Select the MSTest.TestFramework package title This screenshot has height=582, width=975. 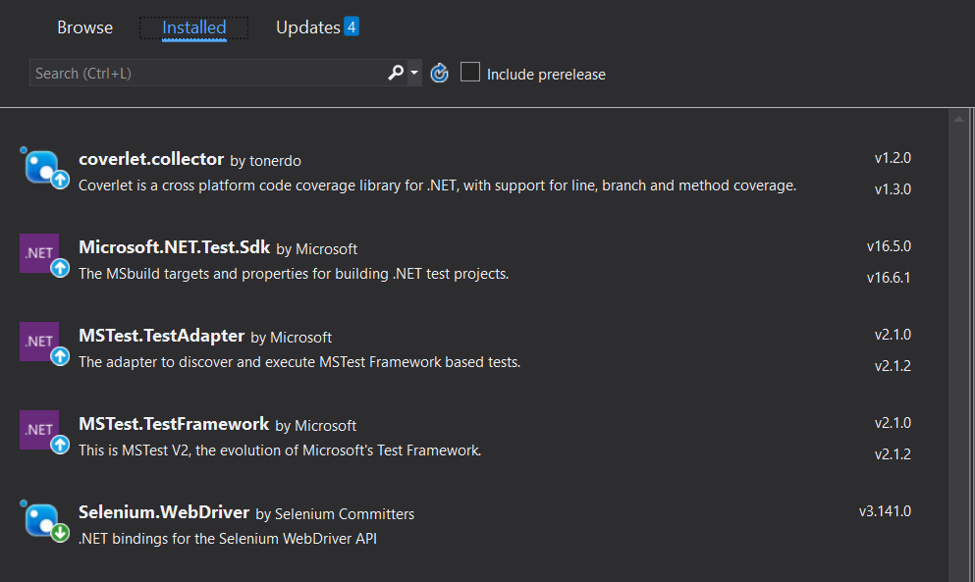[174, 424]
